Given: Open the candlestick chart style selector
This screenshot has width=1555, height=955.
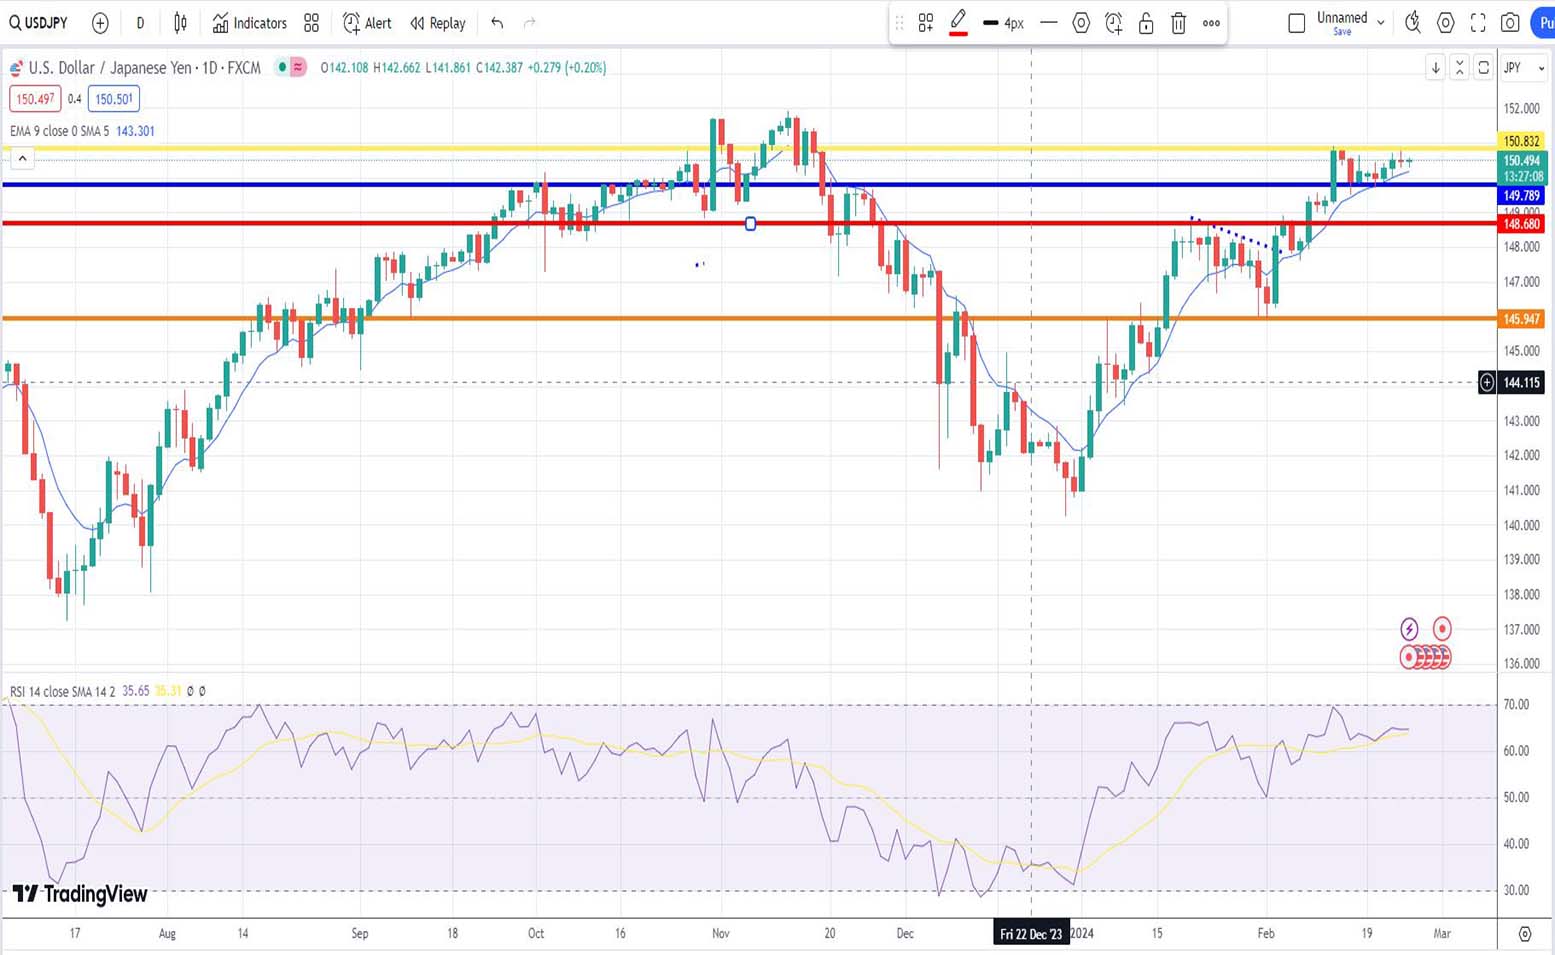Looking at the screenshot, I should [x=180, y=23].
